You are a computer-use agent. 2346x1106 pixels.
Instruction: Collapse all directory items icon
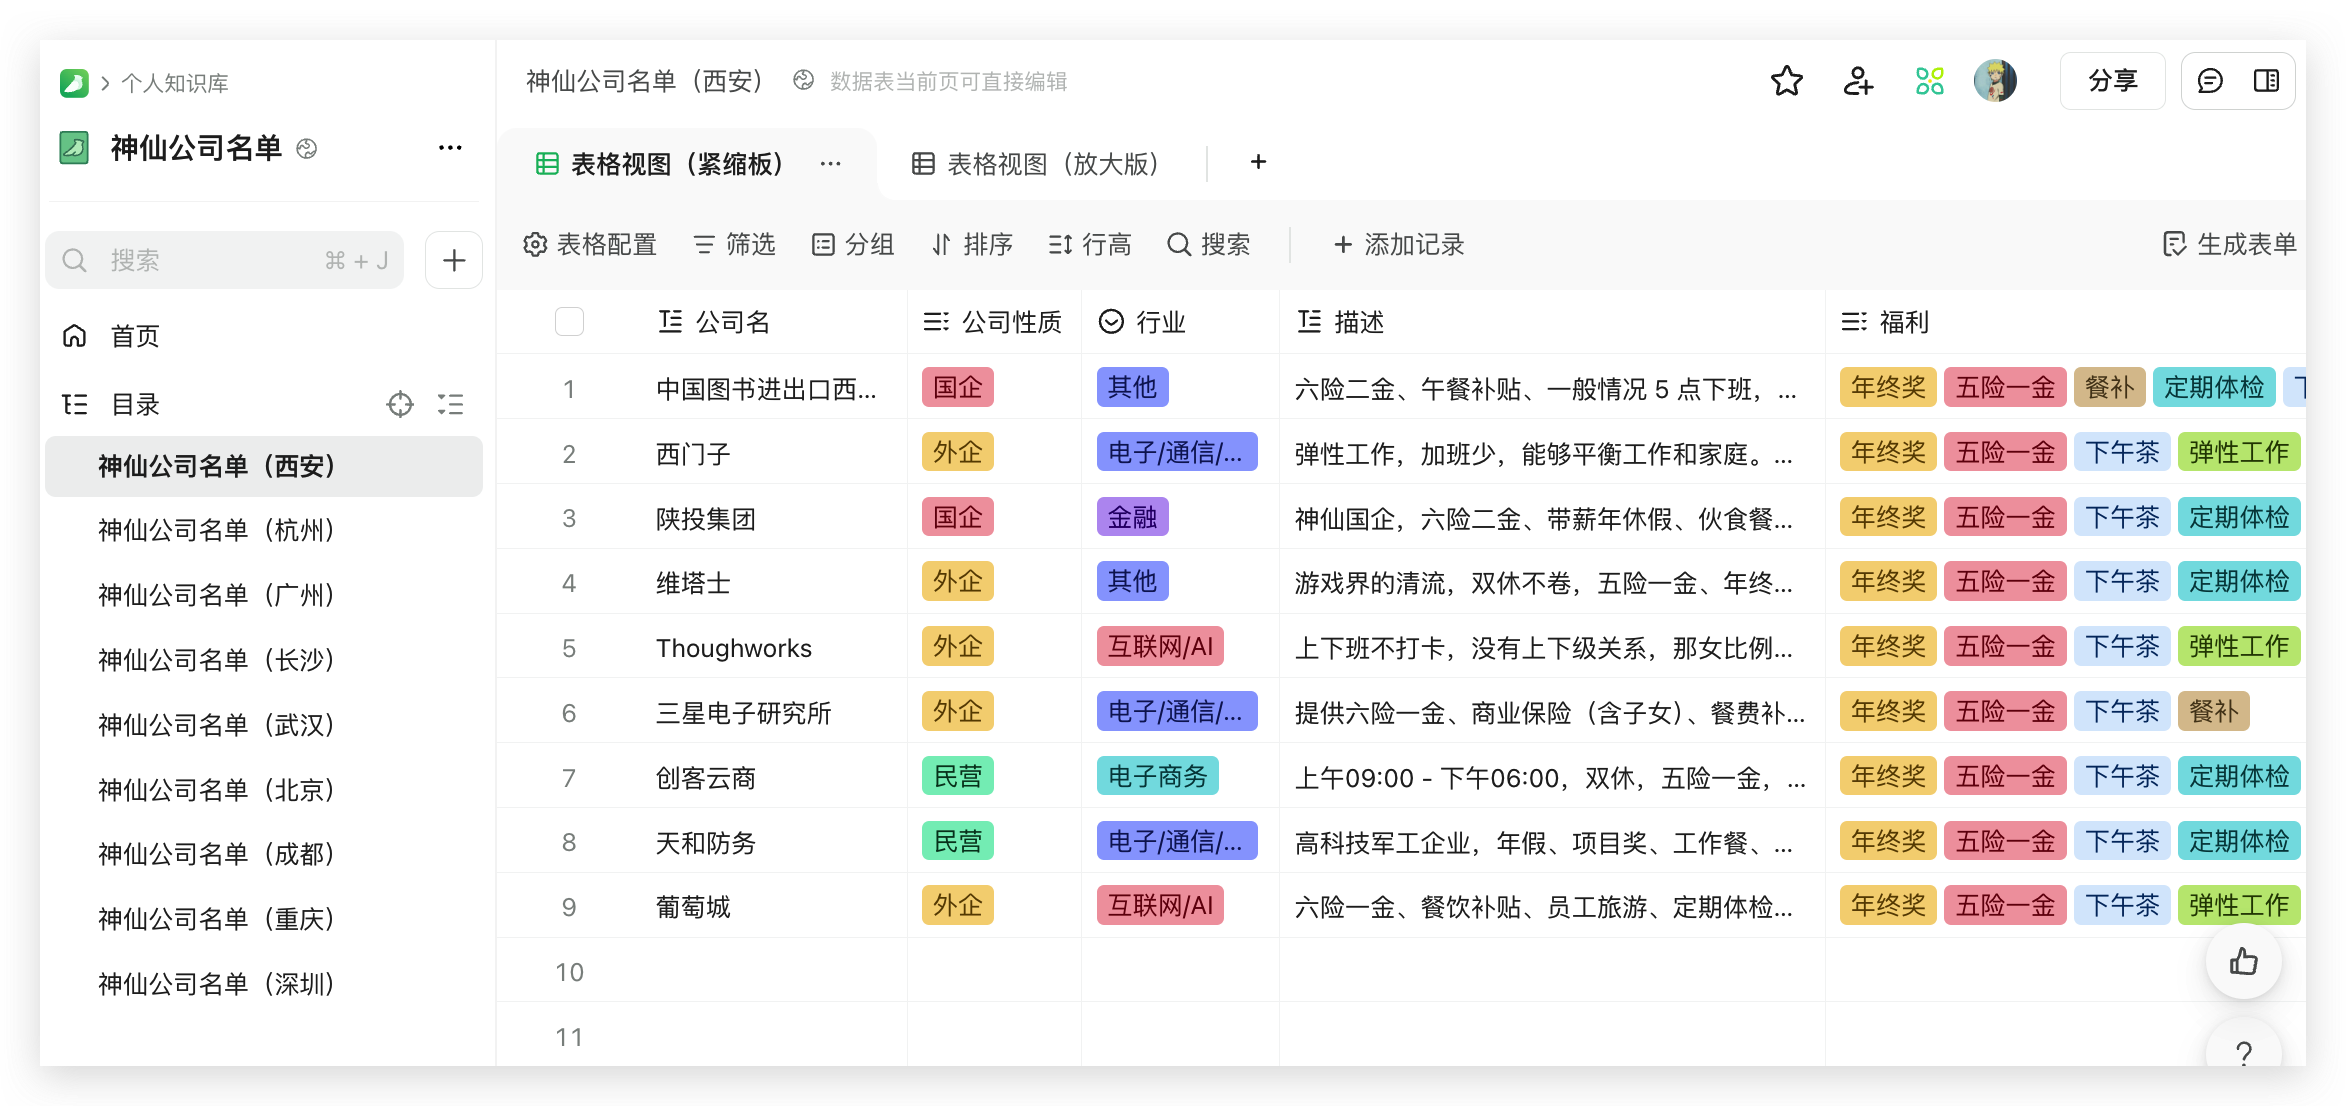pyautogui.click(x=451, y=404)
